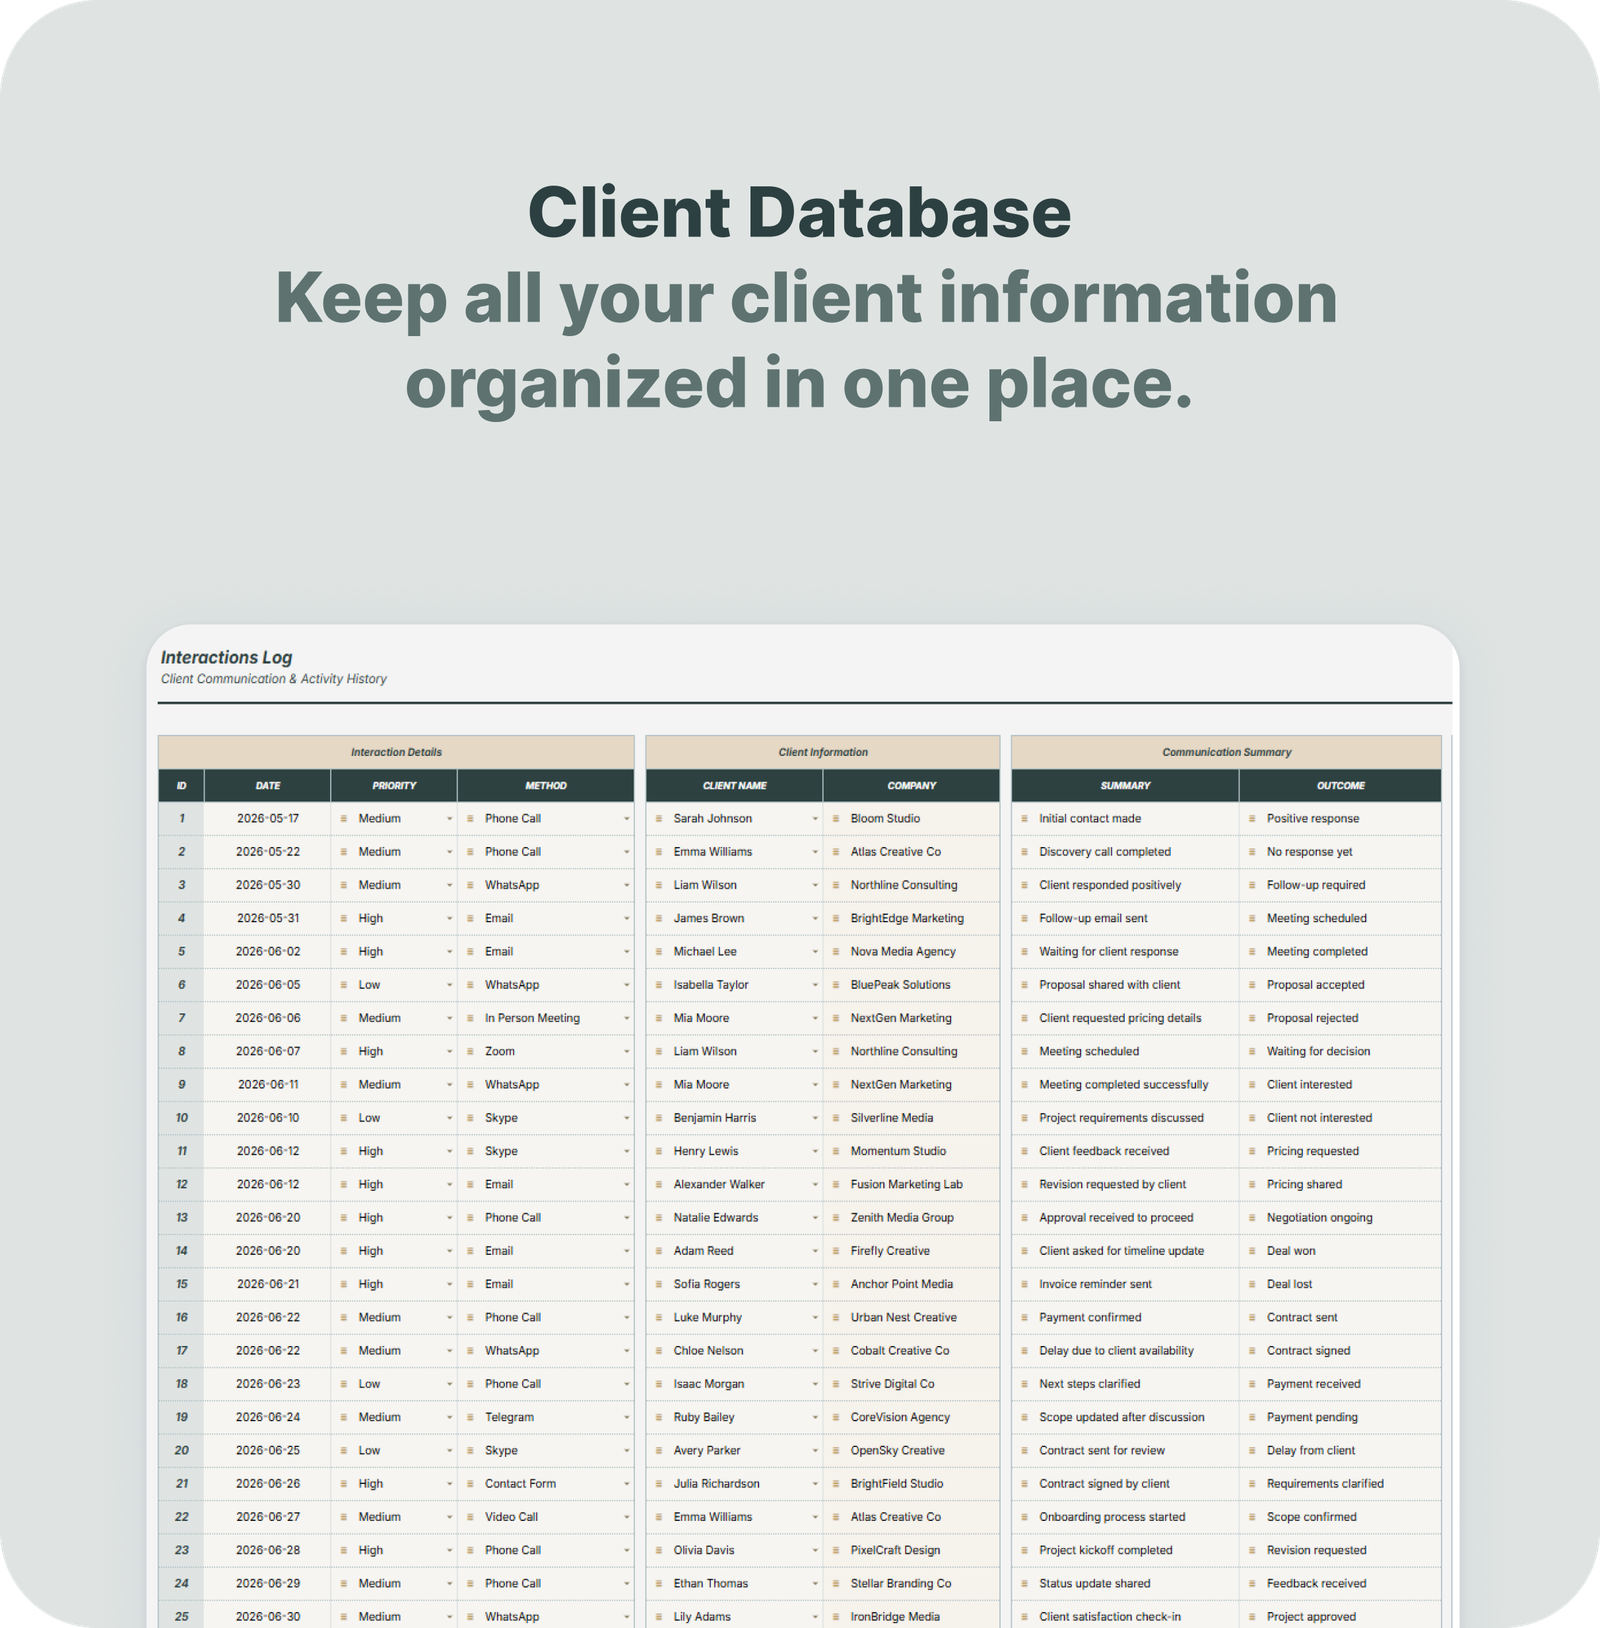
Task: Click handle icon beside PixelCraft Design
Action: tap(836, 1550)
